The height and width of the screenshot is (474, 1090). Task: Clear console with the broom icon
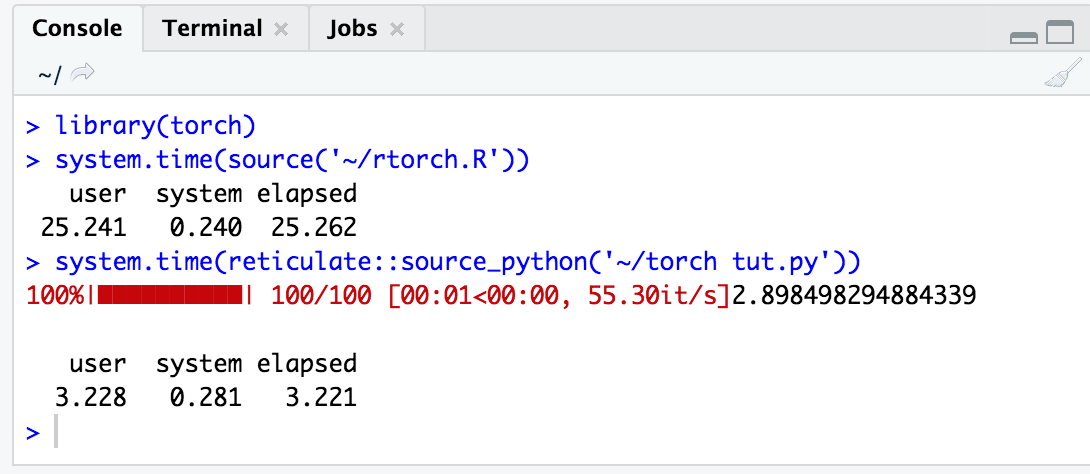click(x=1063, y=73)
